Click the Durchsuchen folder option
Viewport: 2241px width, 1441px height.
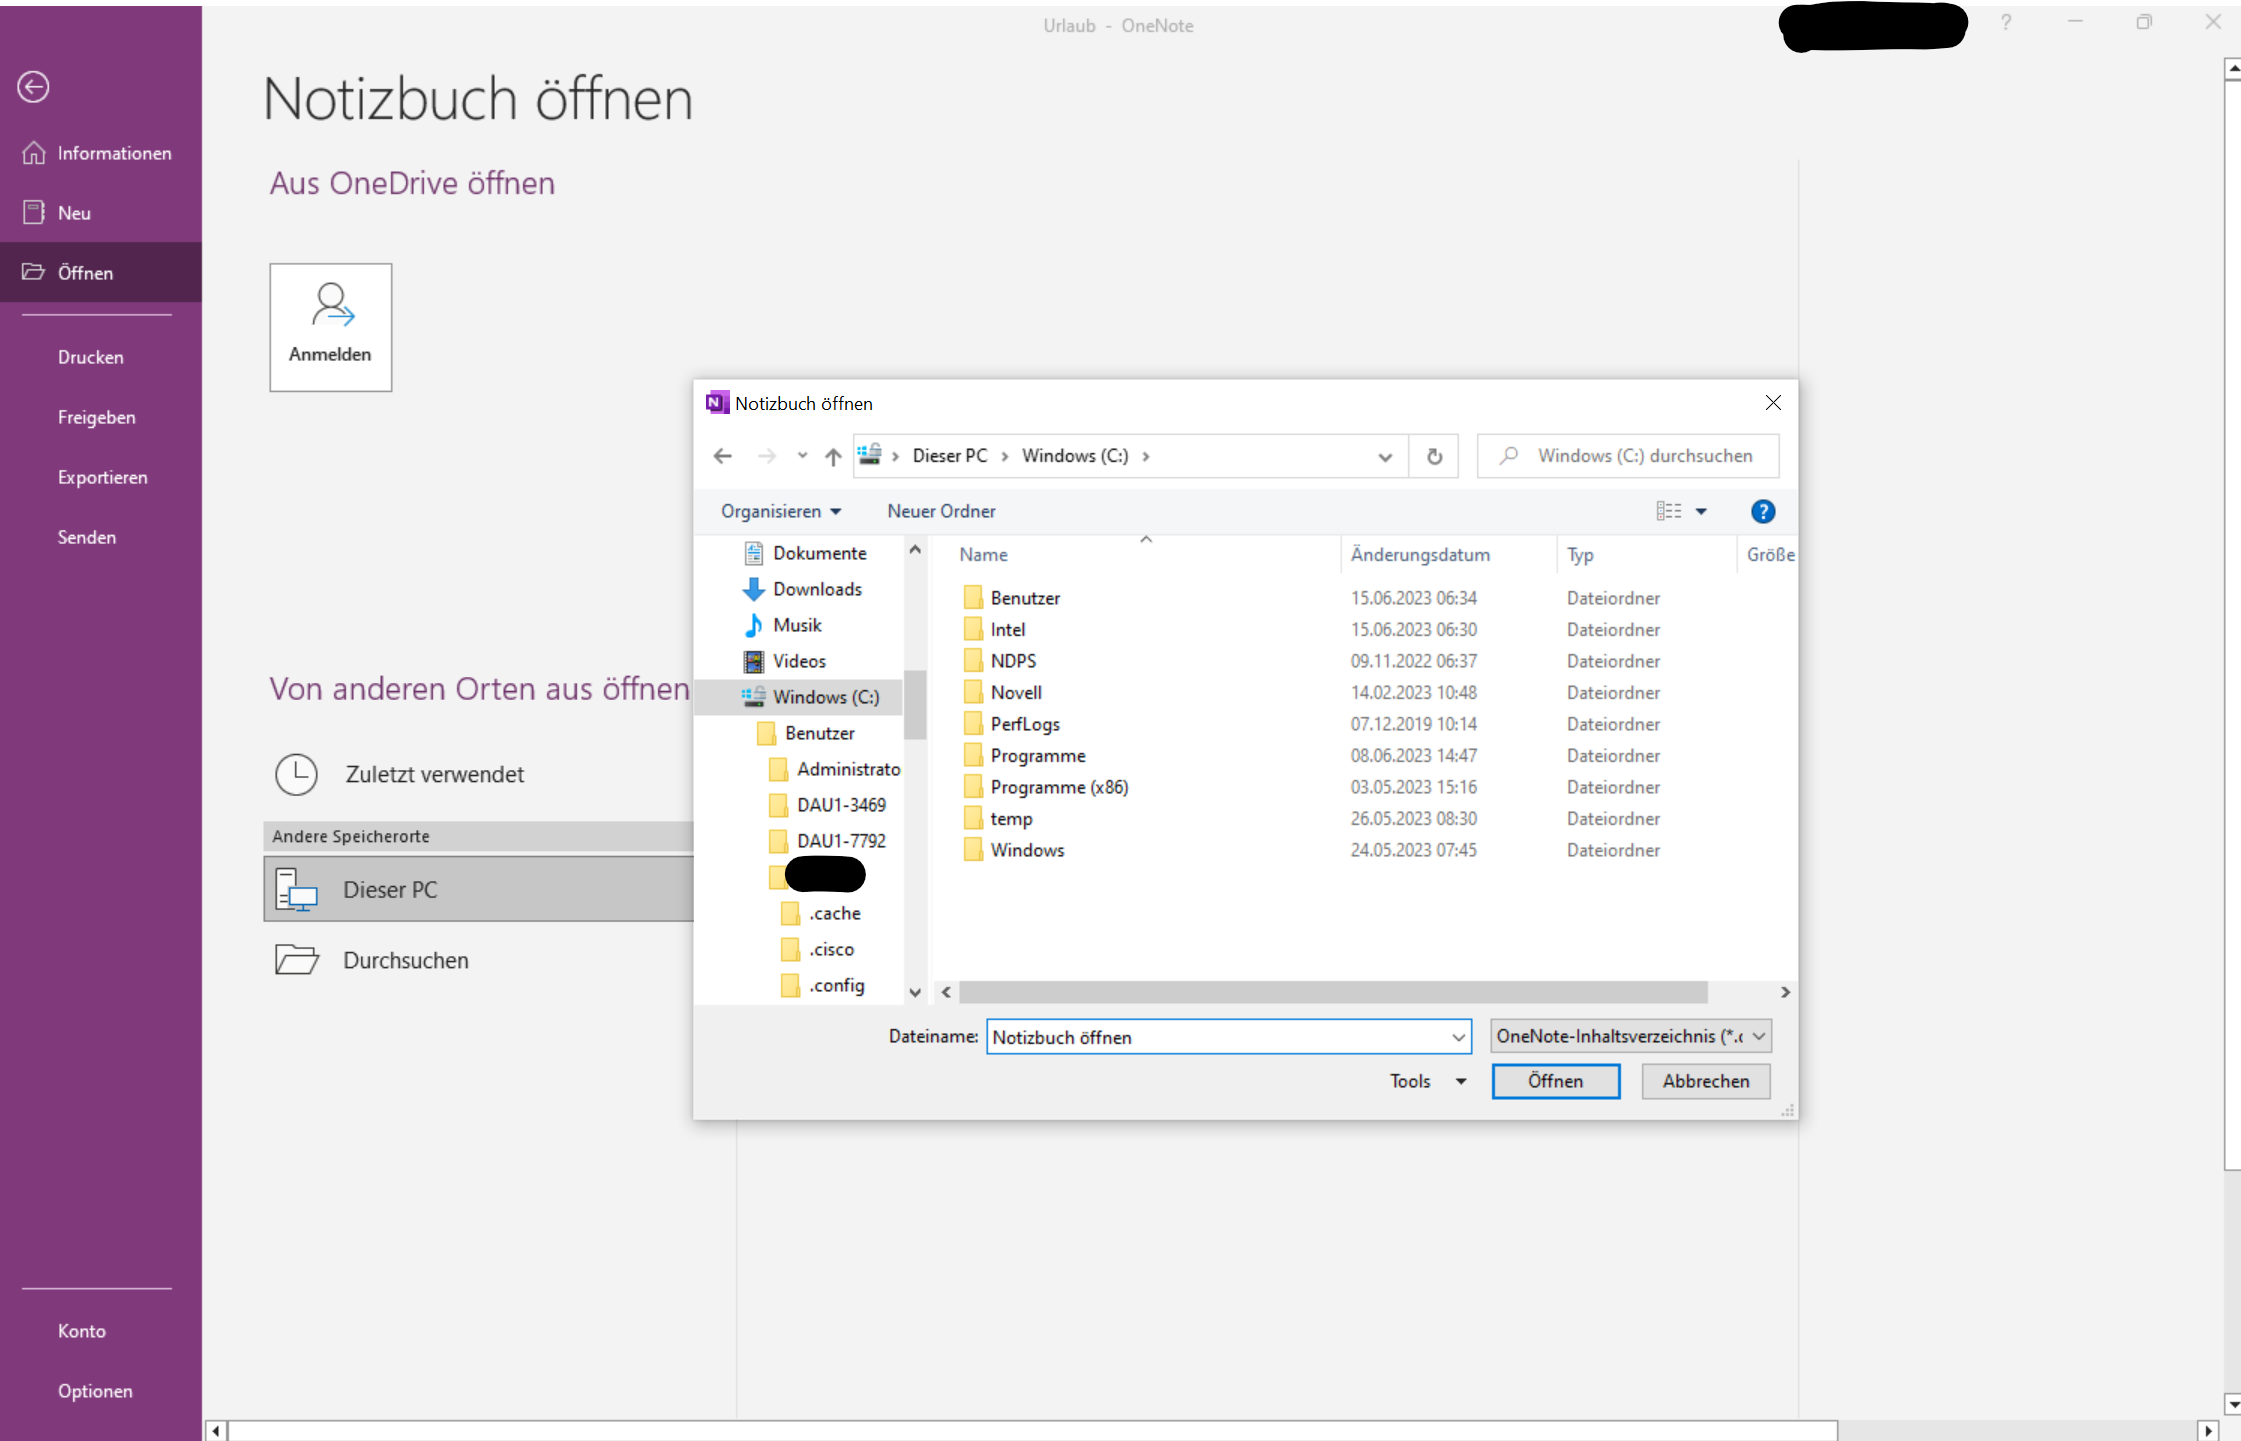pyautogui.click(x=405, y=960)
